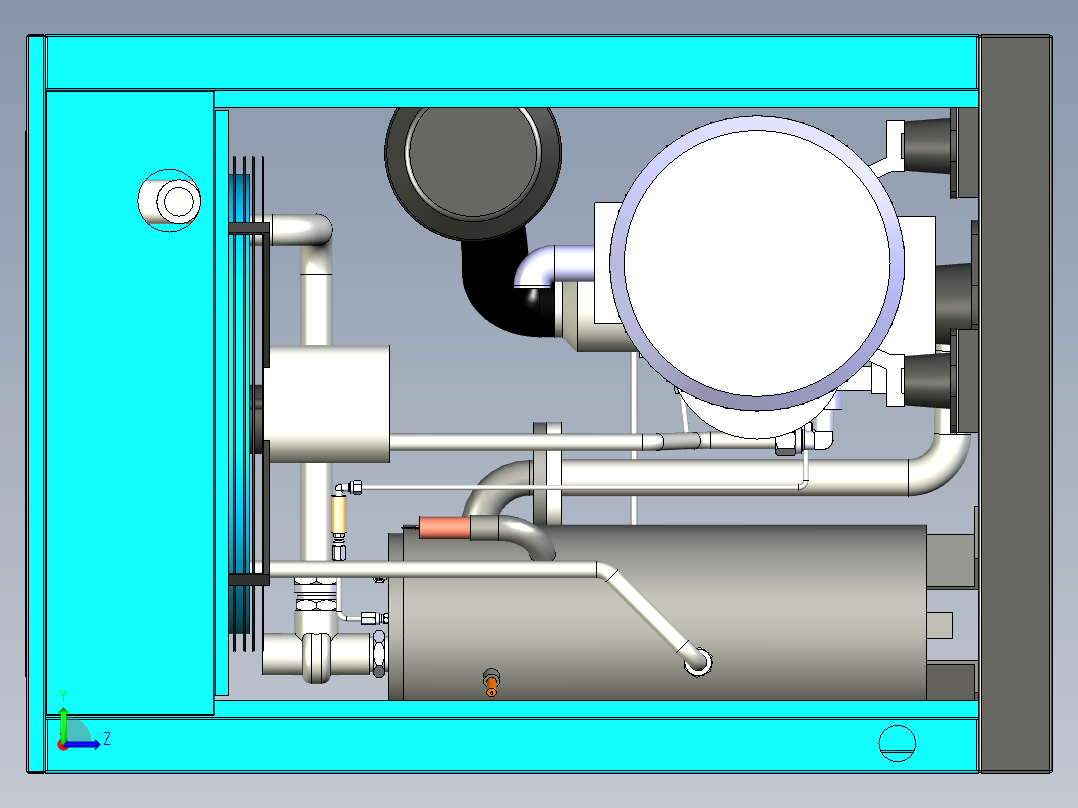Pick the orange drain valve under the tank
This screenshot has height=808, width=1078.
pyautogui.click(x=491, y=682)
